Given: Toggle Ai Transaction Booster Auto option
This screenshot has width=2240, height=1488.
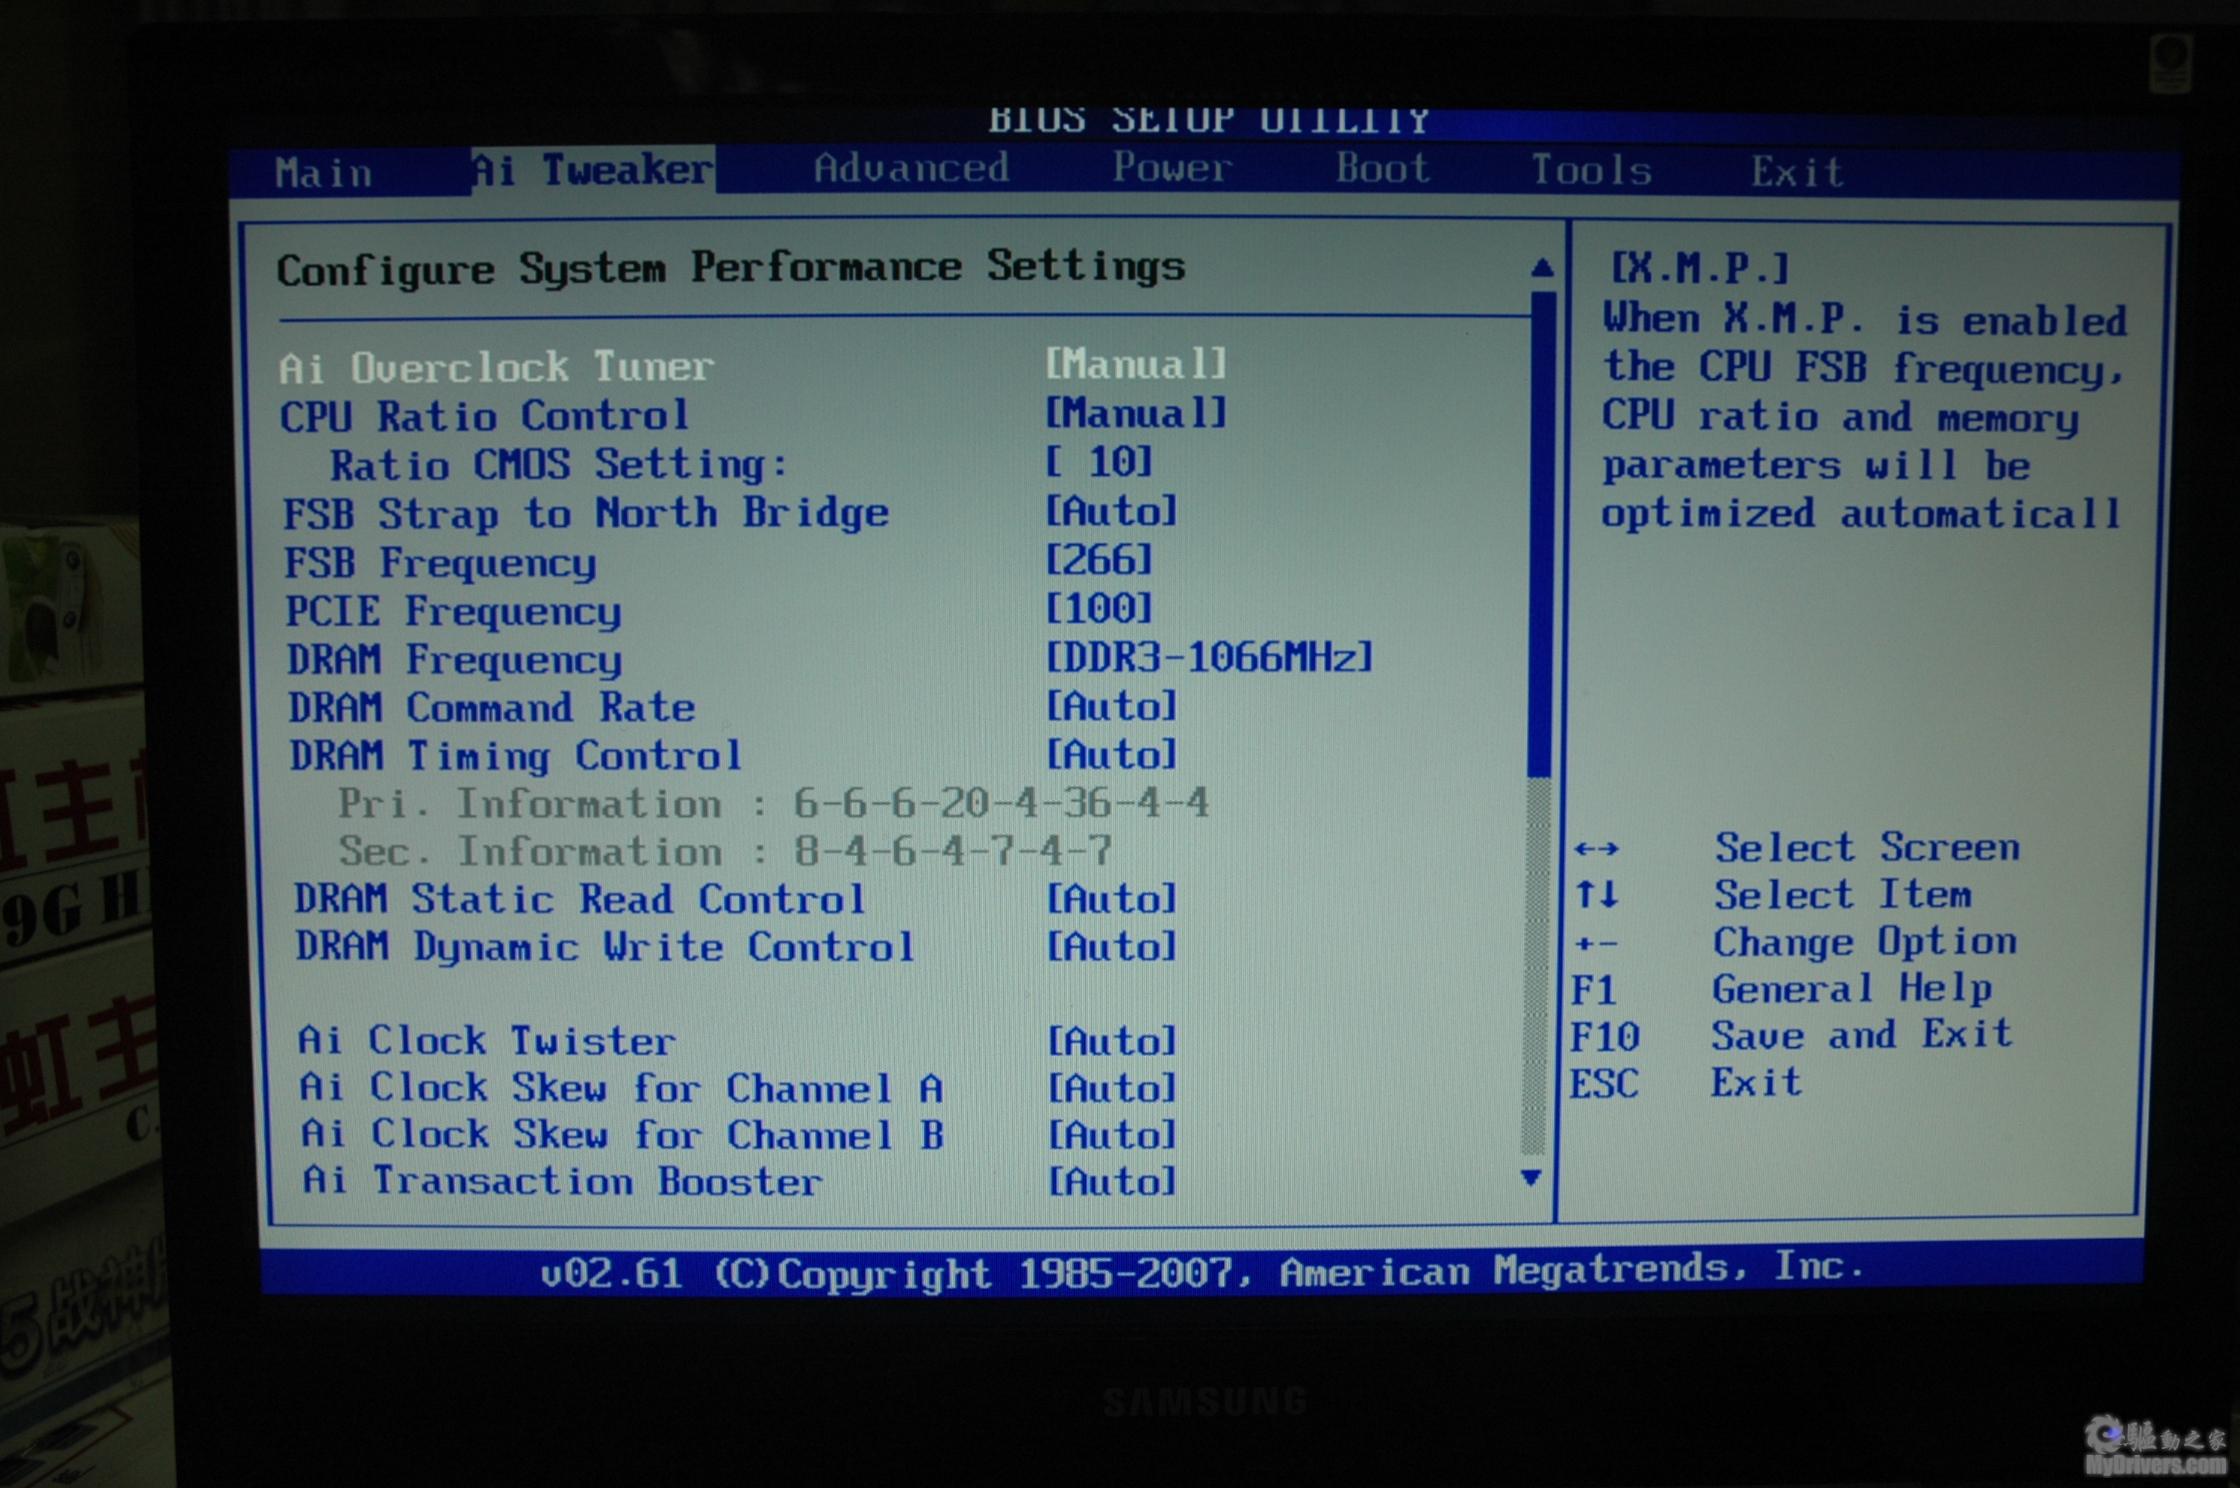Looking at the screenshot, I should click(x=1111, y=1182).
